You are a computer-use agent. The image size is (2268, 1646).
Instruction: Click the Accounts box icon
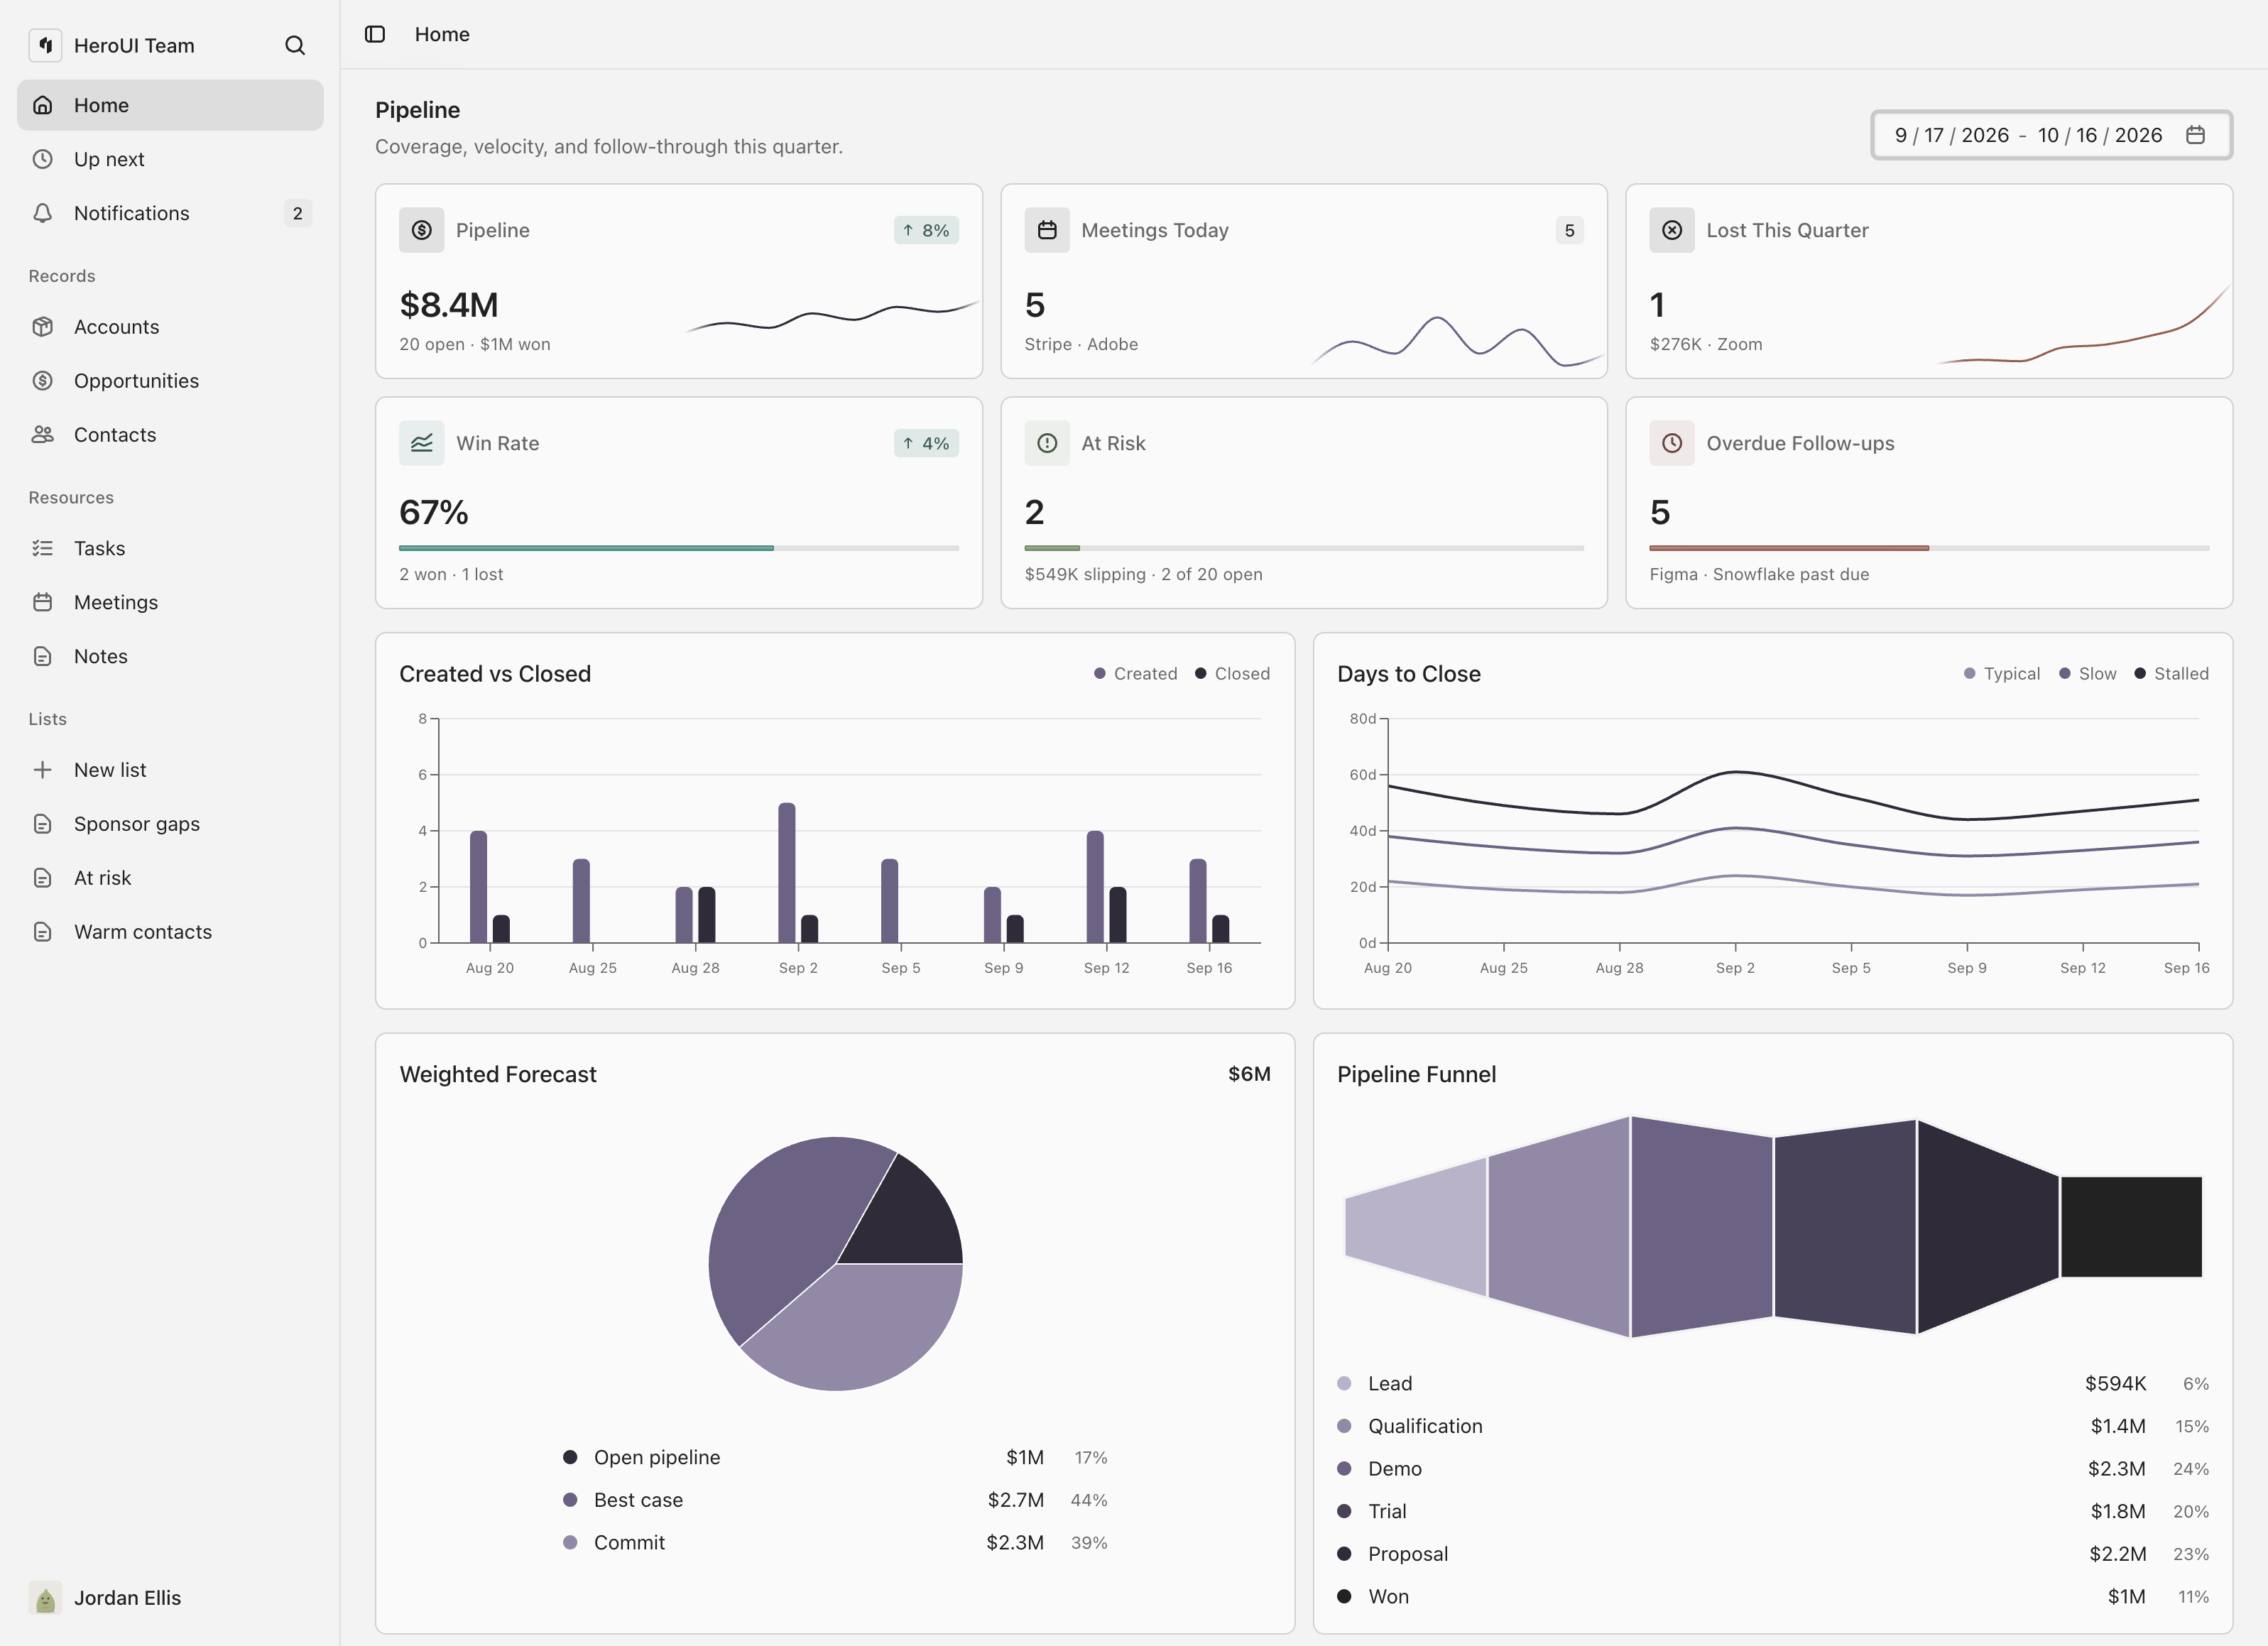(x=42, y=327)
